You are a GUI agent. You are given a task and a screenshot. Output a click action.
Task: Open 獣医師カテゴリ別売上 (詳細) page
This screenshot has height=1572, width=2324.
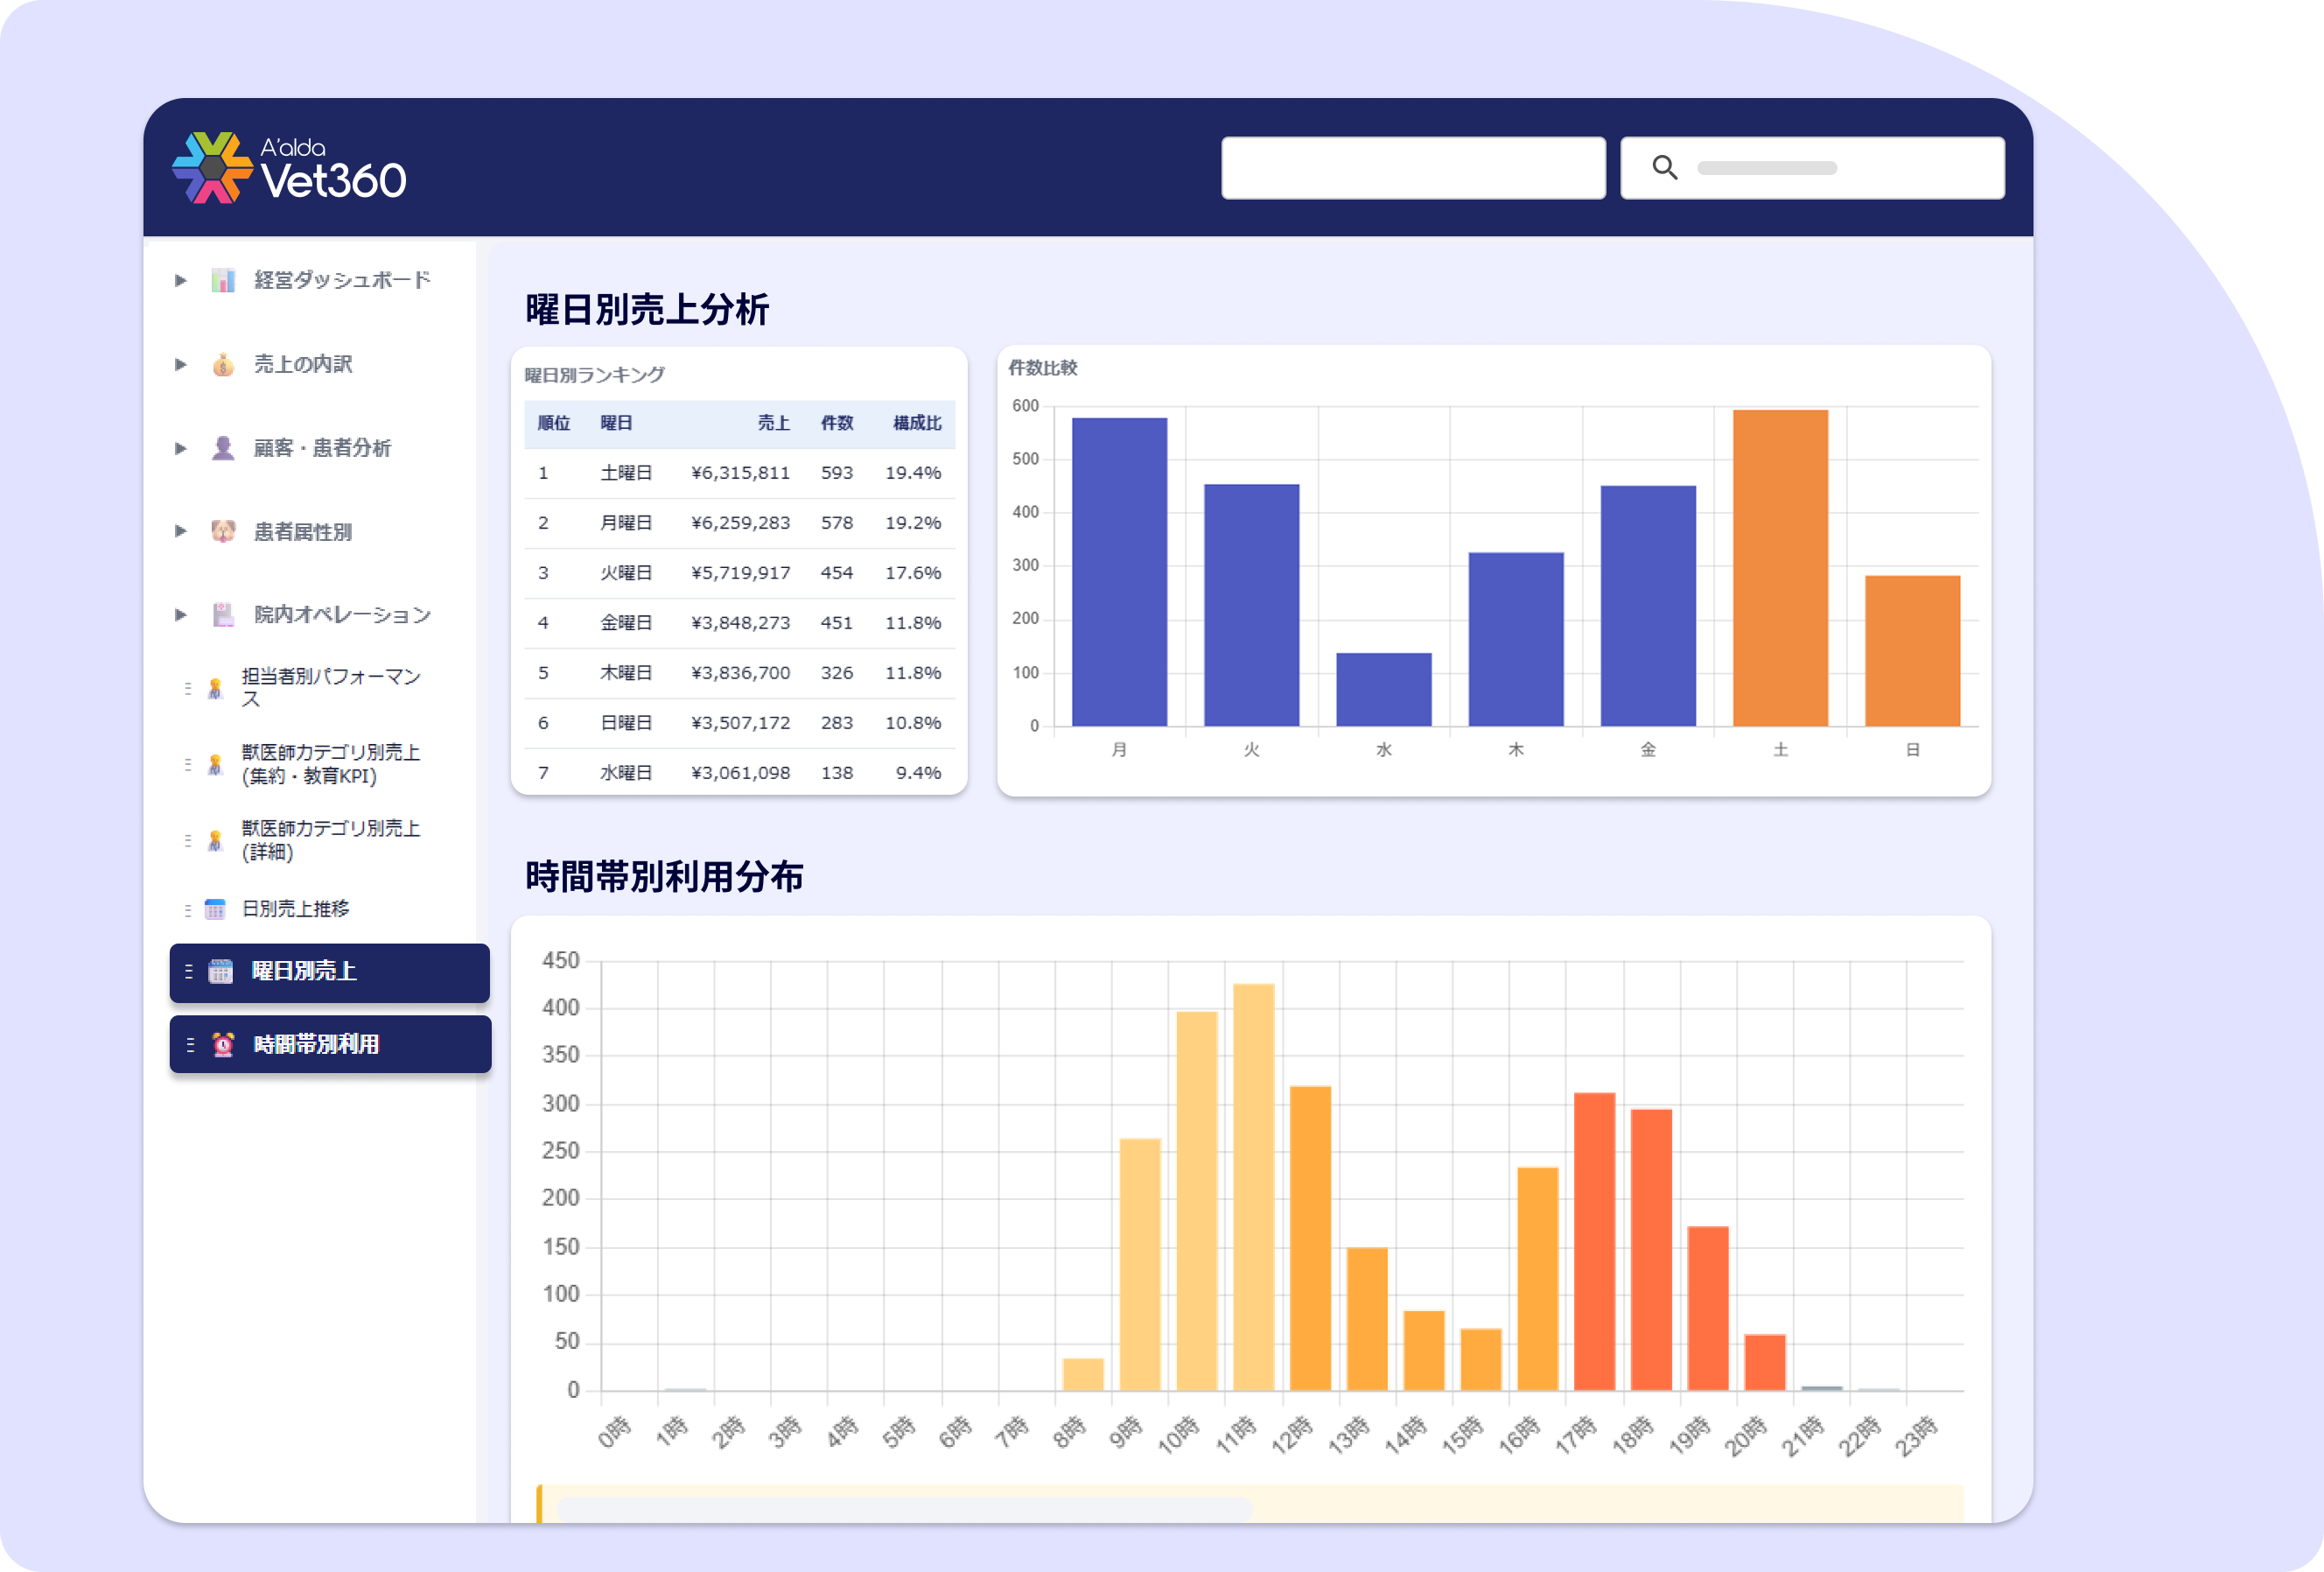331,840
